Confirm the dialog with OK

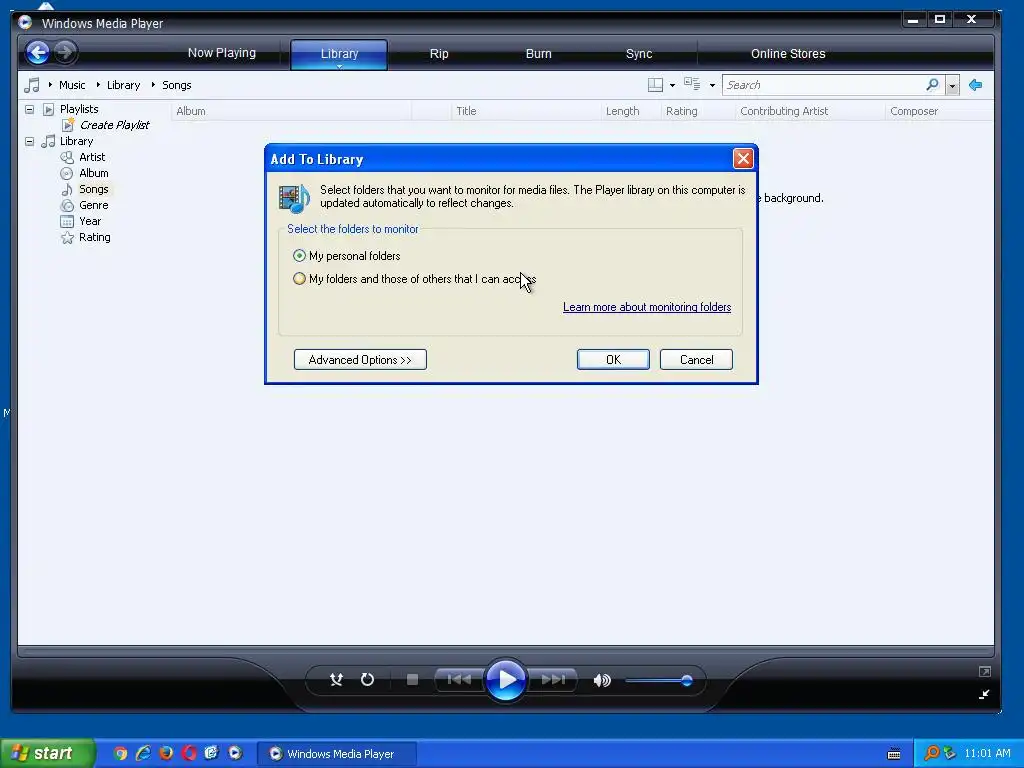point(613,360)
